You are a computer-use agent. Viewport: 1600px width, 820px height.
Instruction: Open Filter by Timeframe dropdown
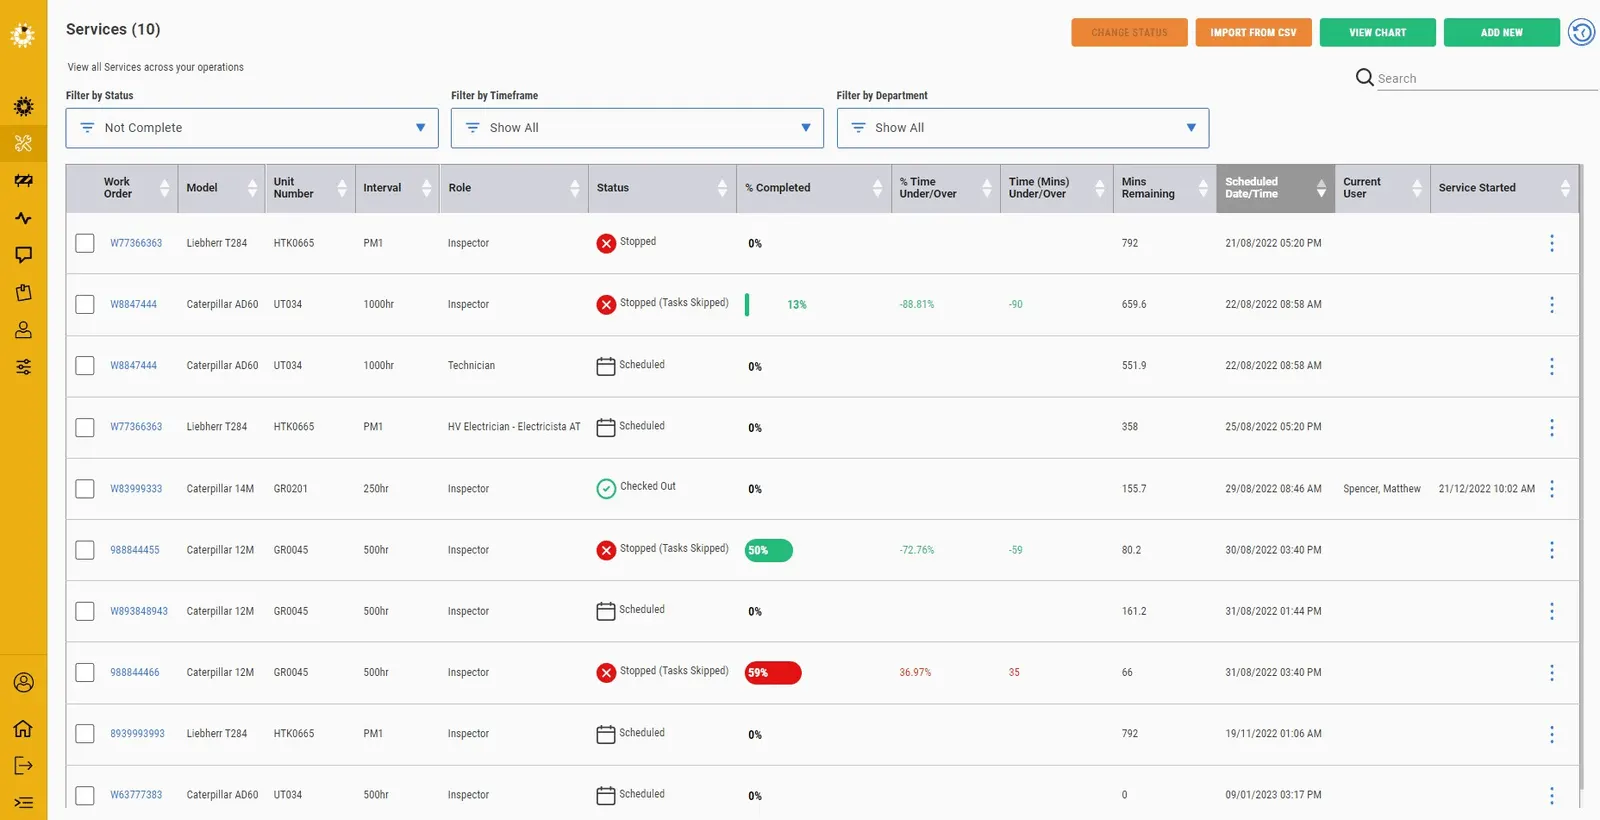tap(637, 128)
